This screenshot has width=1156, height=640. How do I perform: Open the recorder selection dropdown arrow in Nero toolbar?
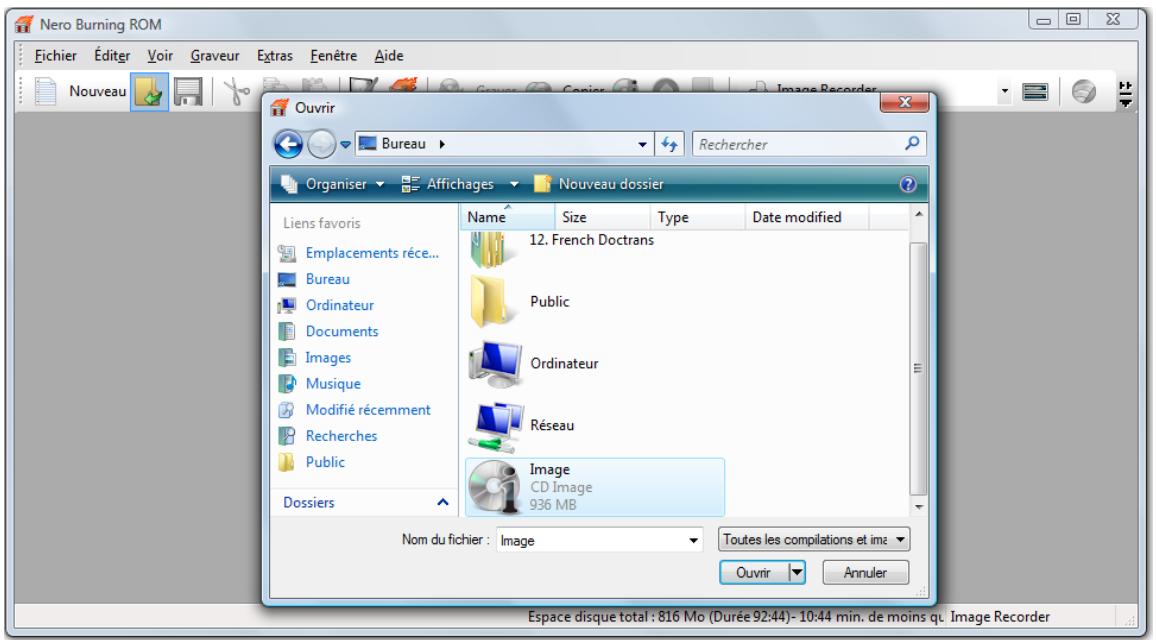click(x=1004, y=92)
